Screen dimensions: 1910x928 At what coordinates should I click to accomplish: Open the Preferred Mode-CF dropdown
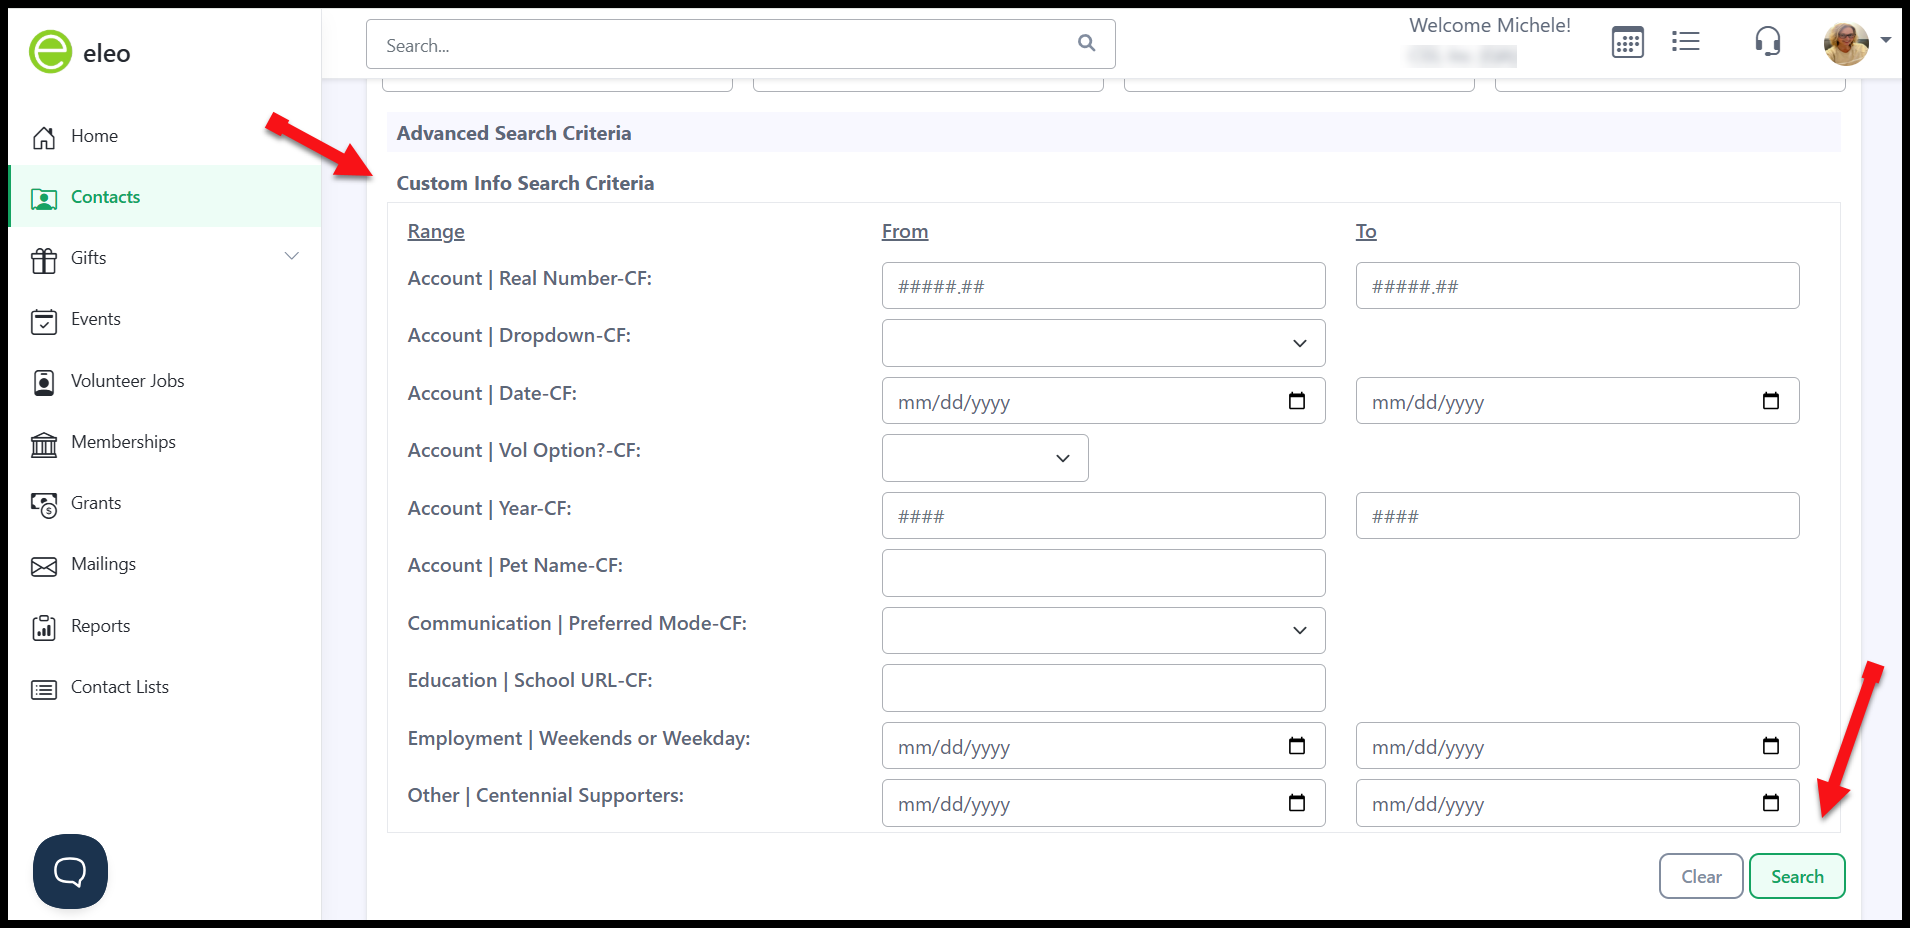1104,630
